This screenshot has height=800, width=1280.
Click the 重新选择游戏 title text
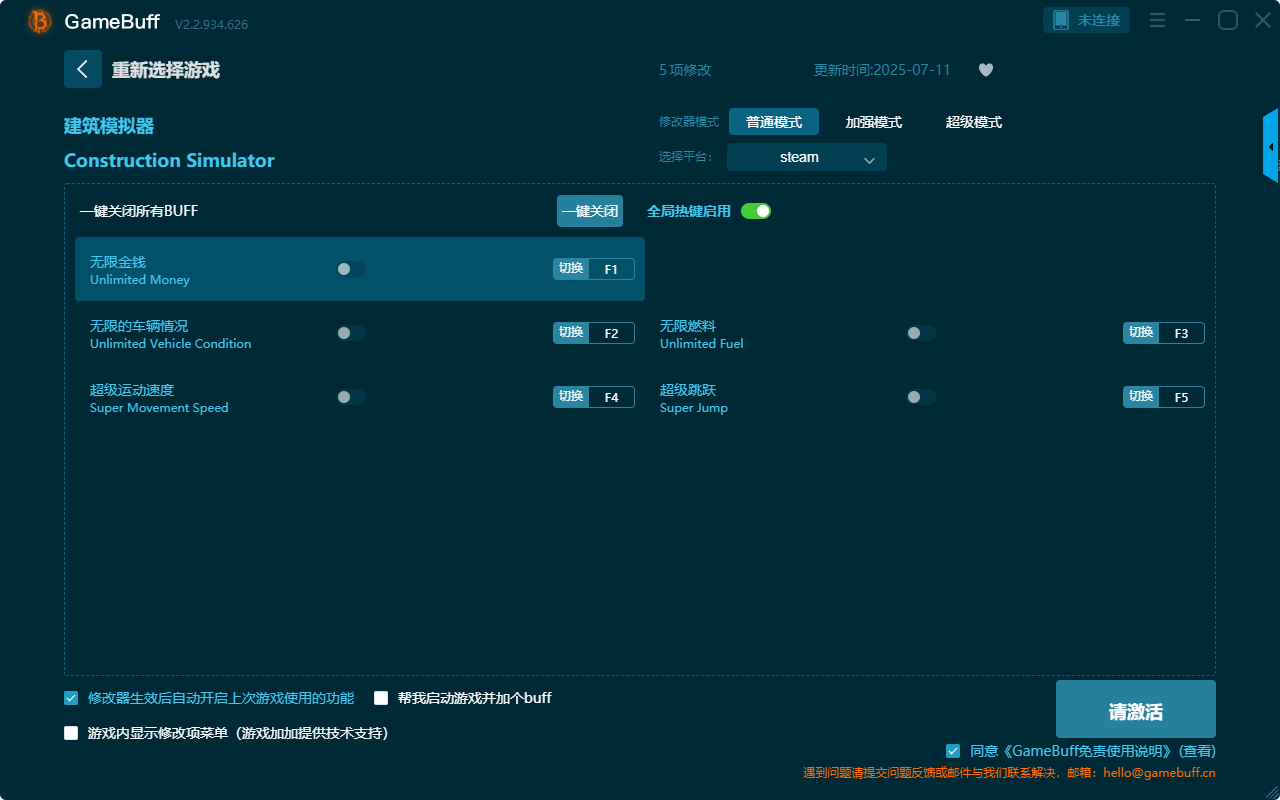(x=166, y=70)
